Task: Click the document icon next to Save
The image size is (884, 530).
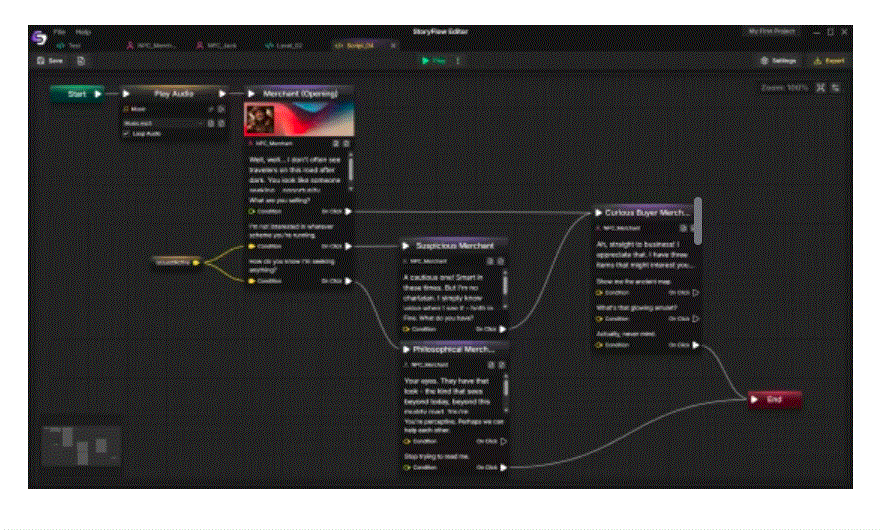Action: (x=81, y=61)
